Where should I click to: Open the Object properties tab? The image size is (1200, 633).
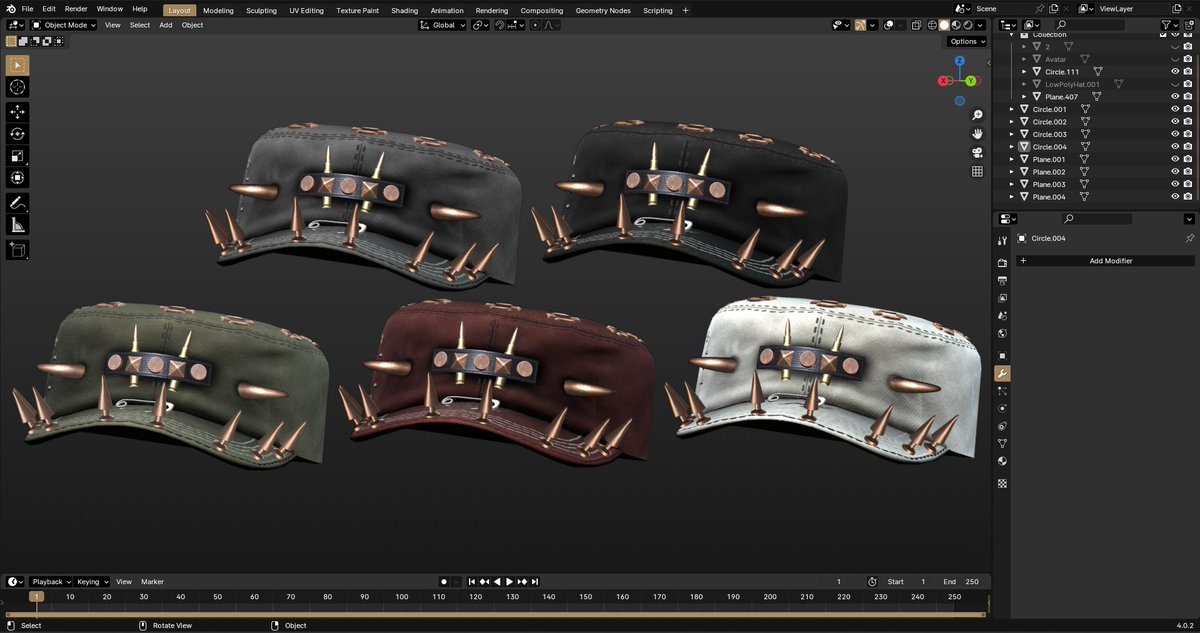(1002, 356)
